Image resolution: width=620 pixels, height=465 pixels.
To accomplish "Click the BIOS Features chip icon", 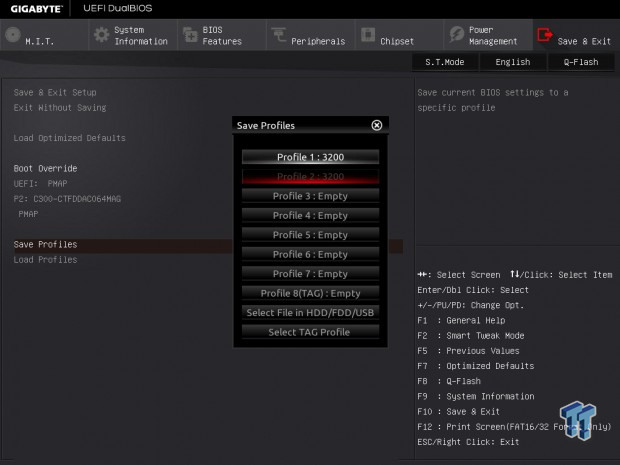I will pos(190,35).
